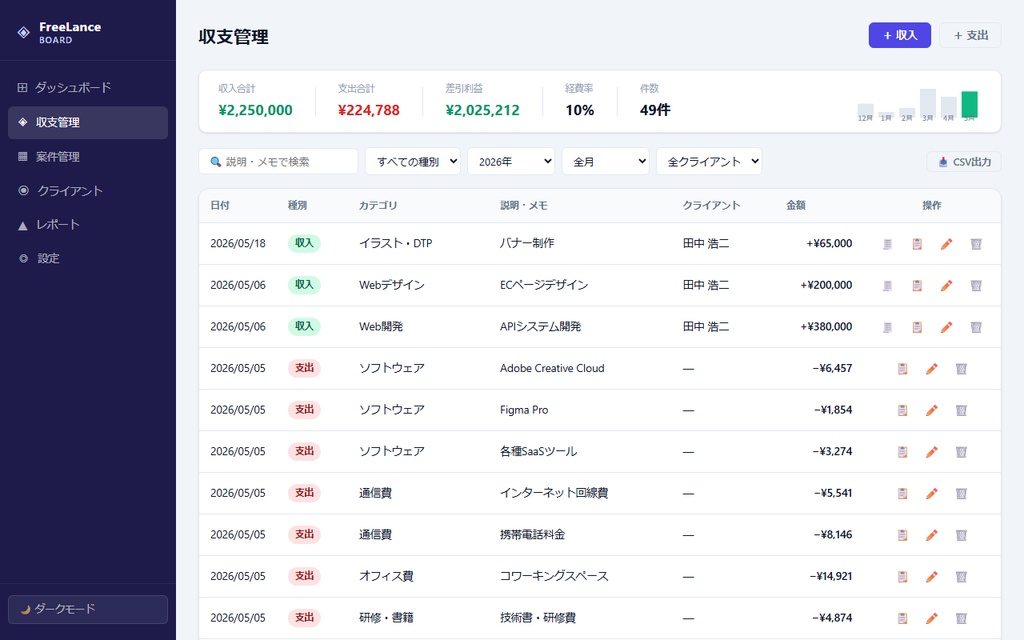Image resolution: width=1024 pixels, height=640 pixels.
Task: Click the 差引利益 value ¥2,025,212
Action: [483, 110]
